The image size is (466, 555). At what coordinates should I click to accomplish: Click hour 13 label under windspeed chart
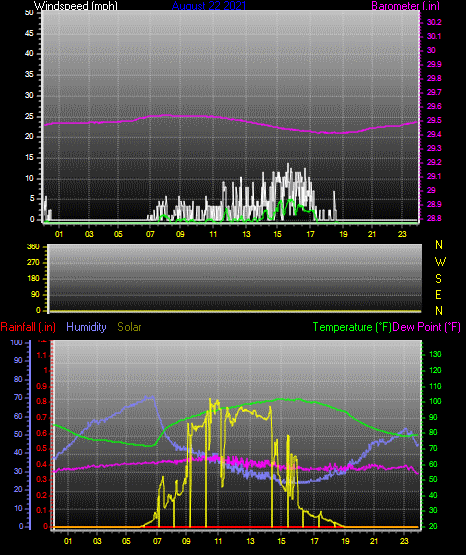(246, 234)
